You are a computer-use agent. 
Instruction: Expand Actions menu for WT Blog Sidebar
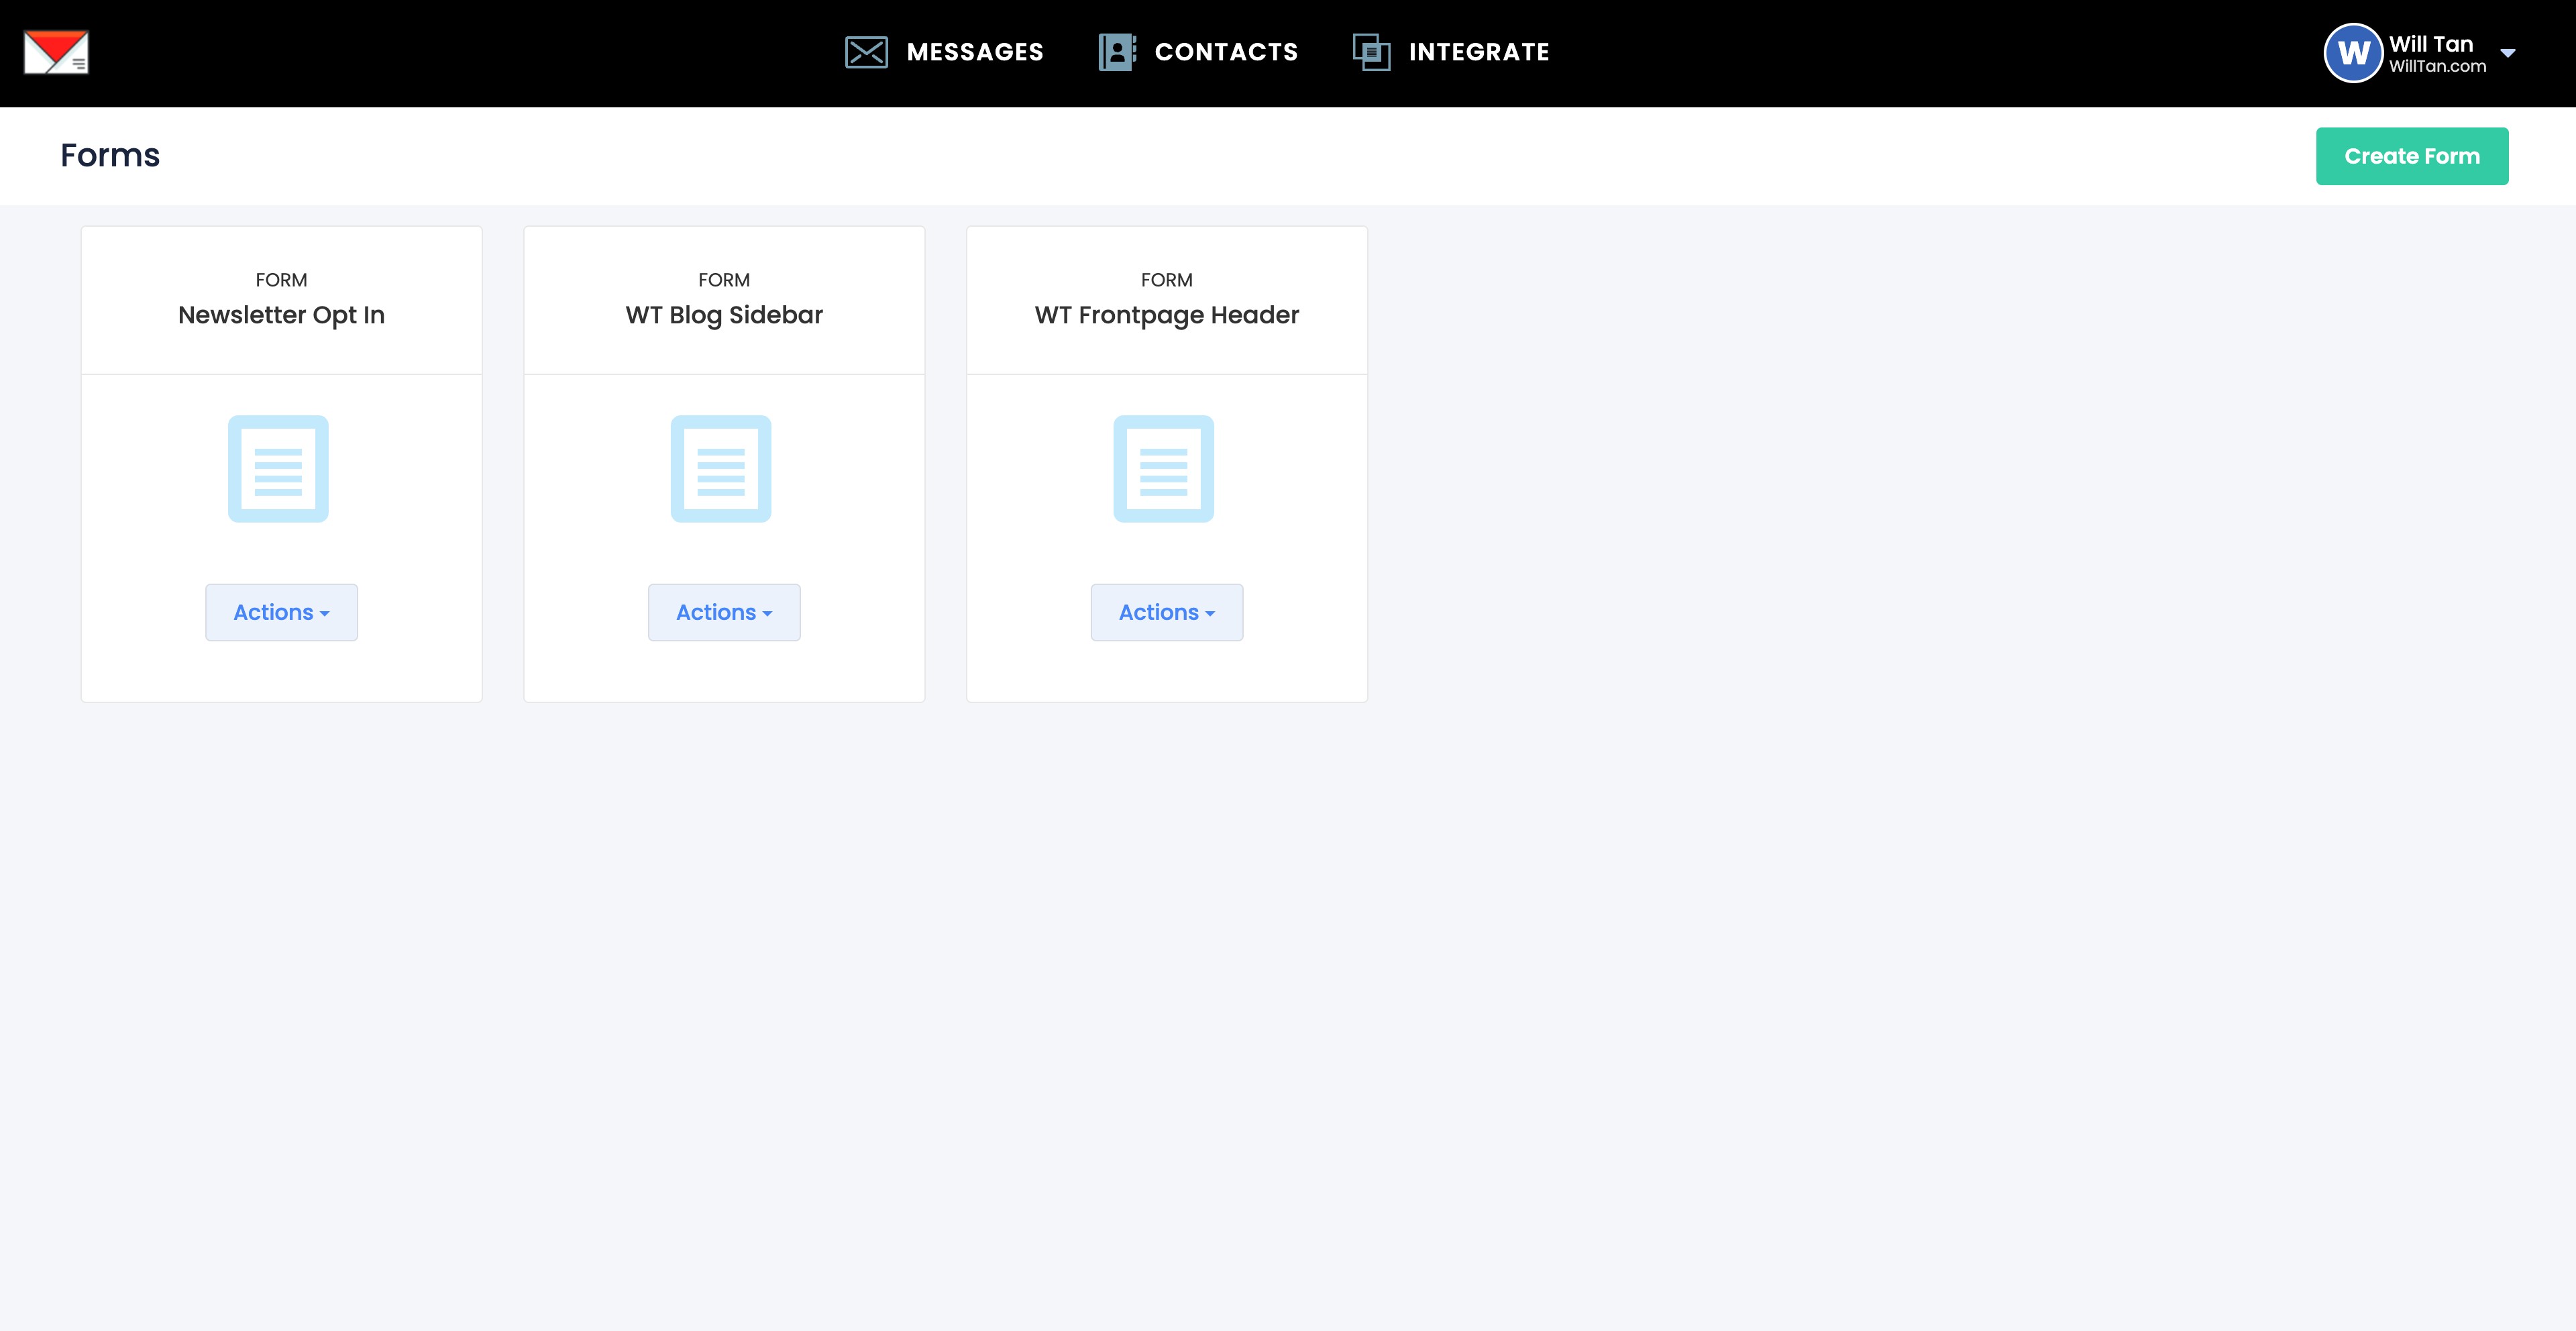click(724, 612)
